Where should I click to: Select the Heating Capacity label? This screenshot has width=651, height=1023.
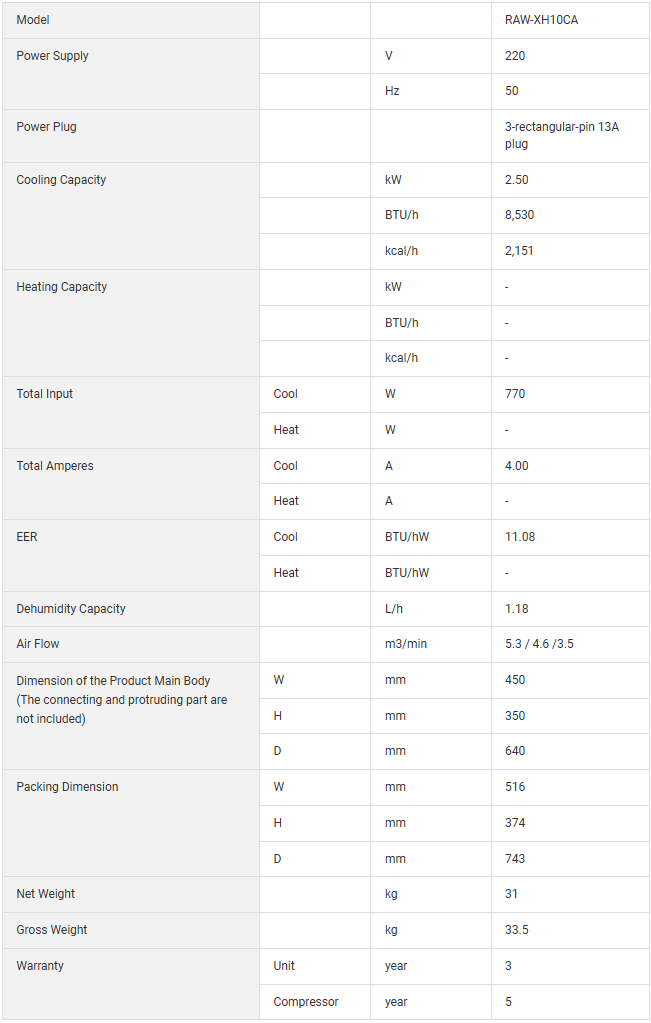[x=61, y=287]
